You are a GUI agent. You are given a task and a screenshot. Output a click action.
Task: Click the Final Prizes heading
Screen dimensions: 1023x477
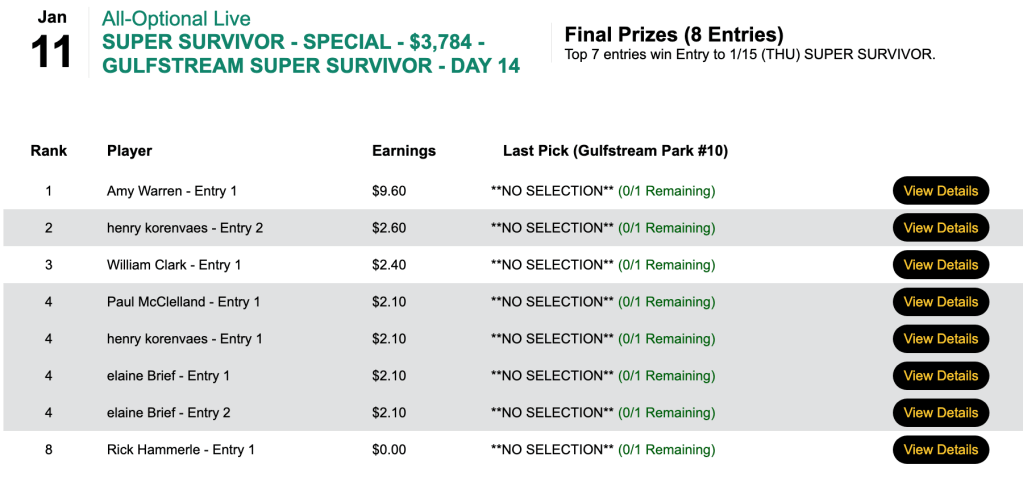tap(674, 35)
